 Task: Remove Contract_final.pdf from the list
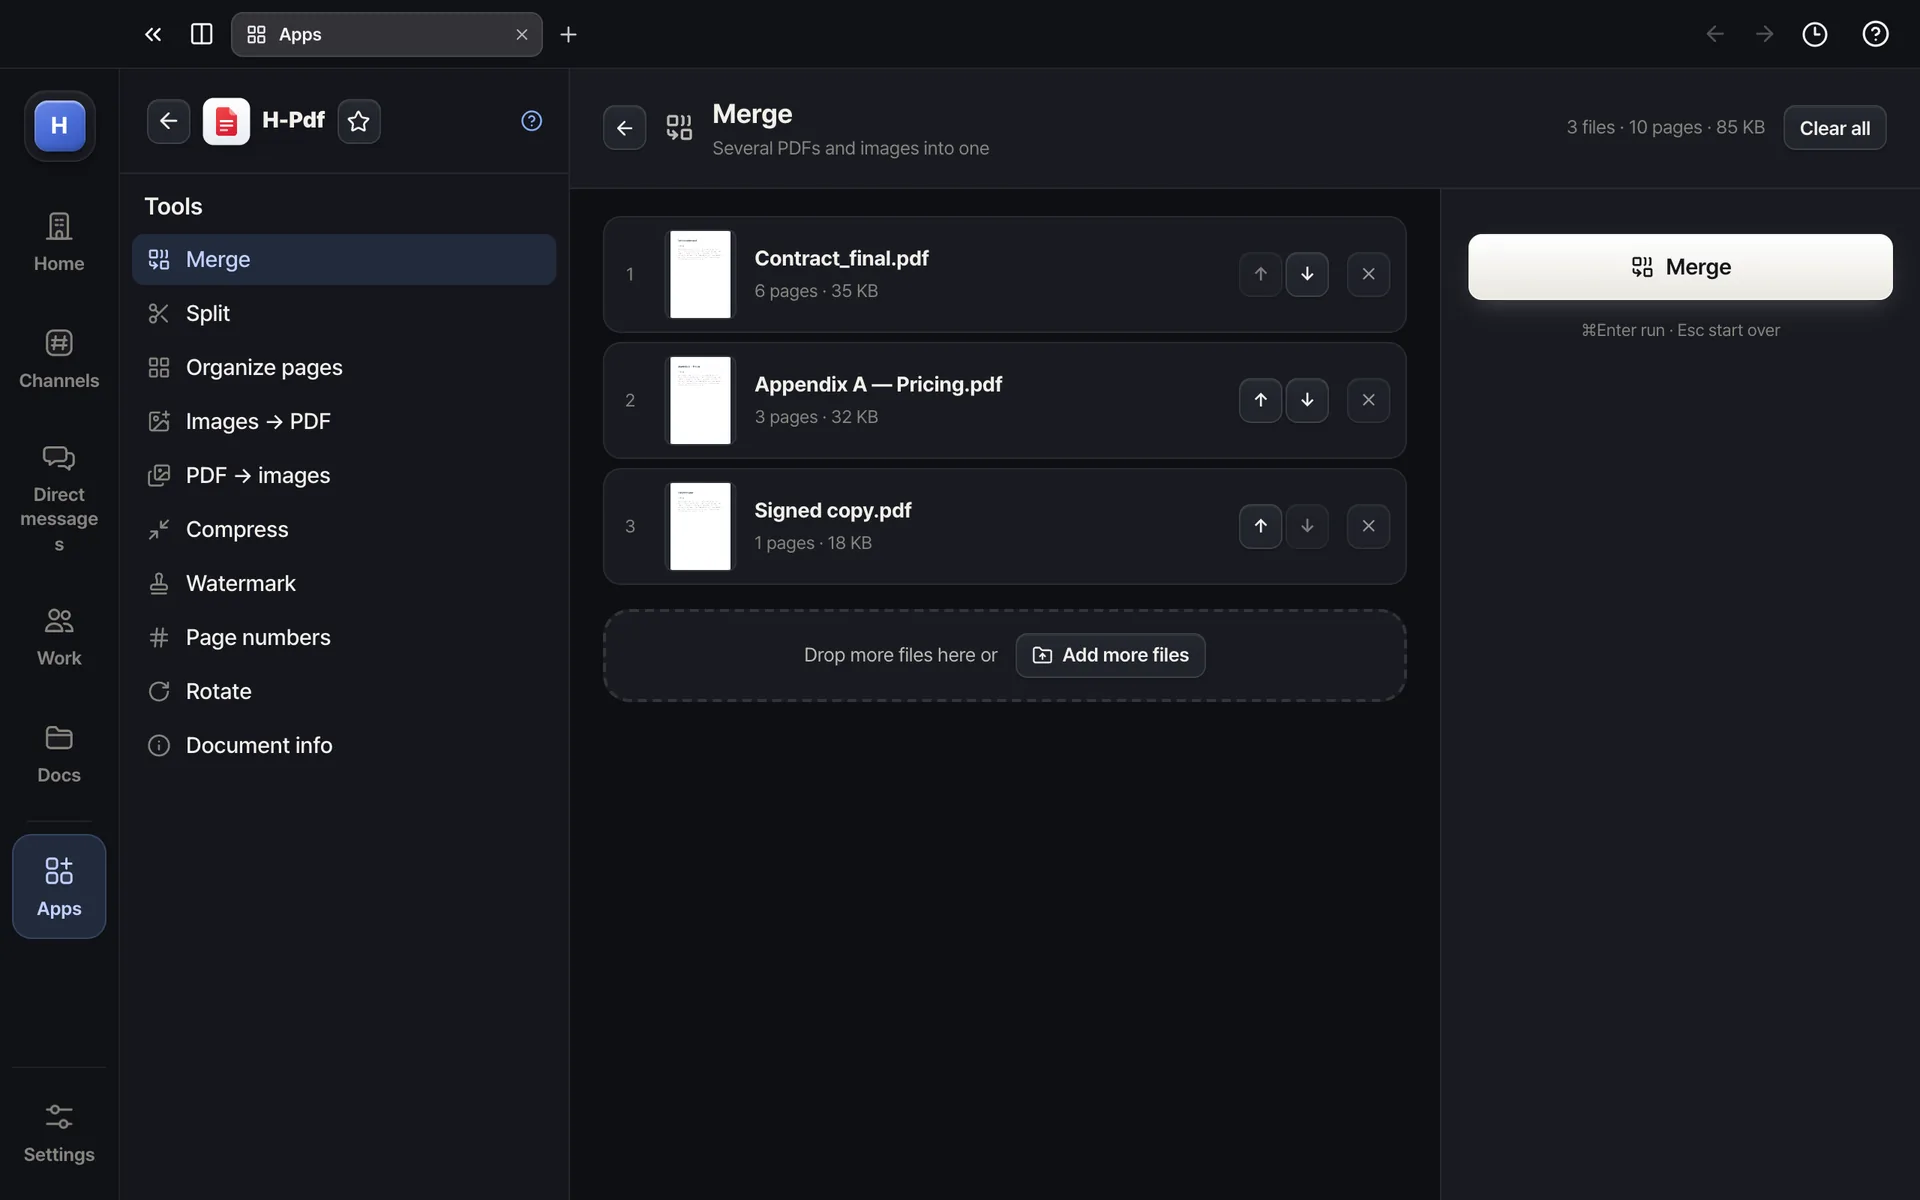pos(1368,274)
